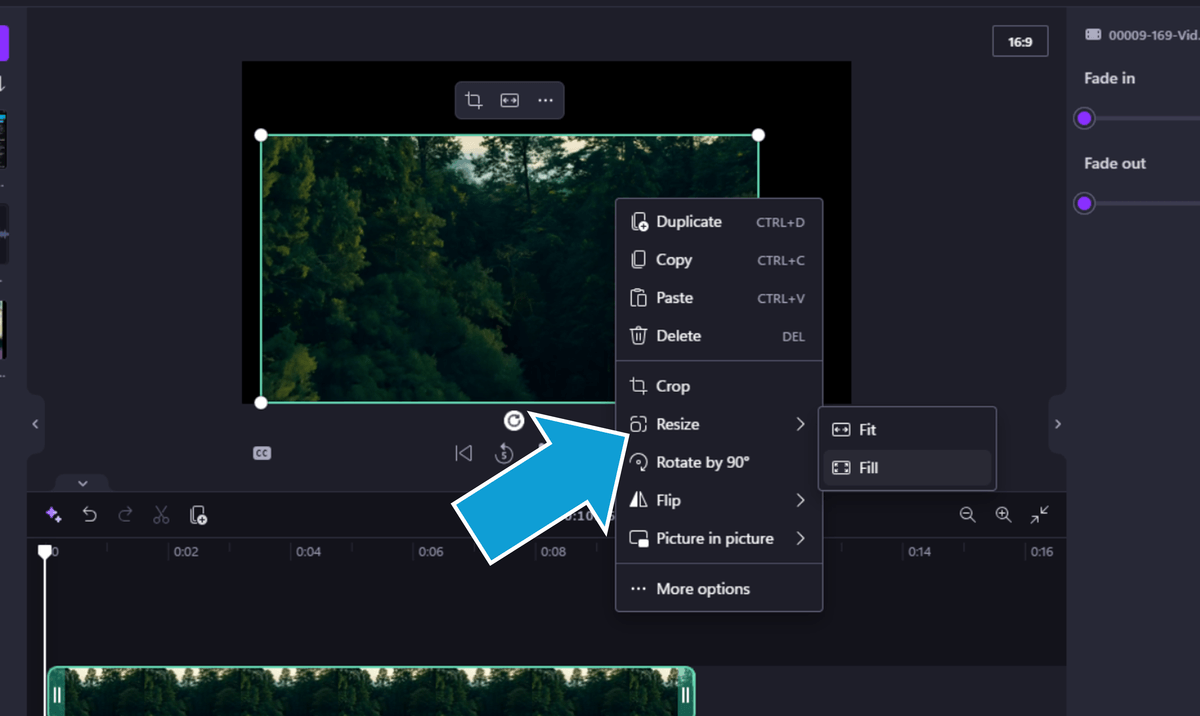1200x716 pixels.
Task: Click the zoom in magnifier above the timeline
Action: (x=1003, y=514)
